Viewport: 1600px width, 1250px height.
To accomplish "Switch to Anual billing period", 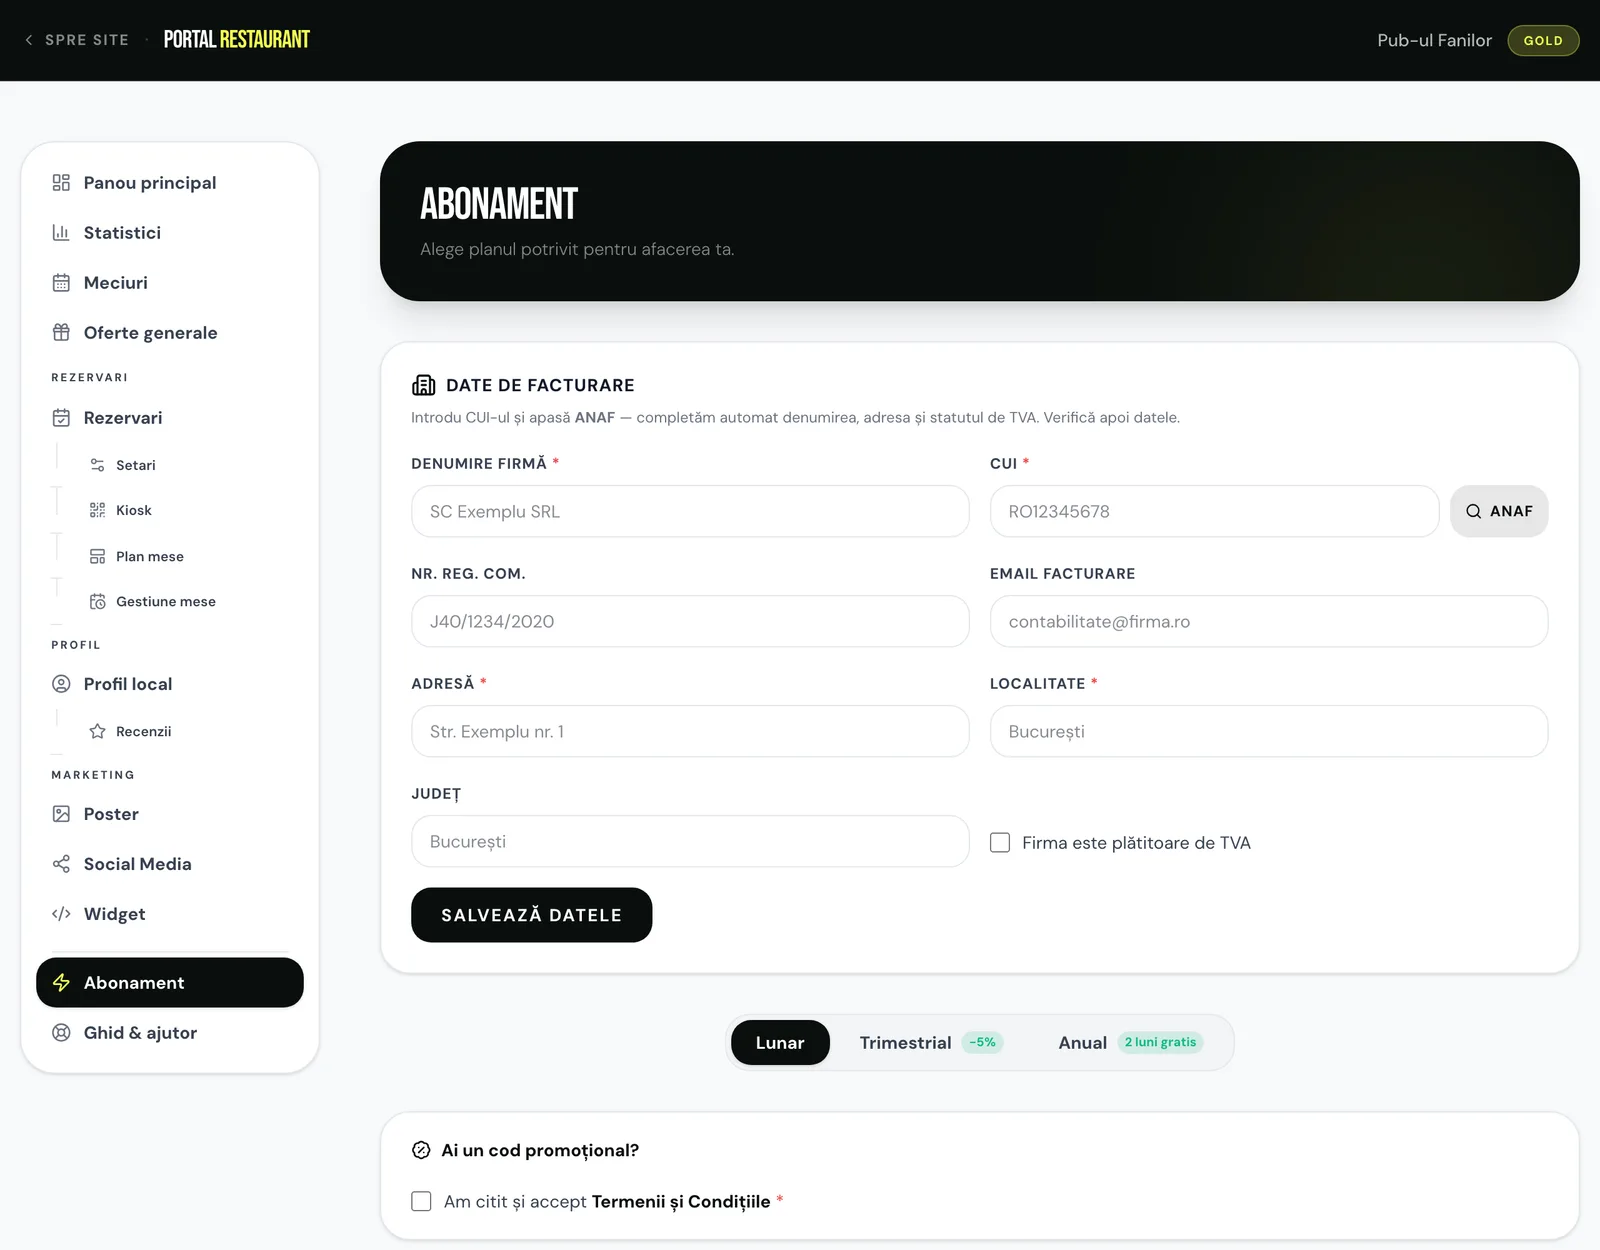I will coord(1130,1043).
